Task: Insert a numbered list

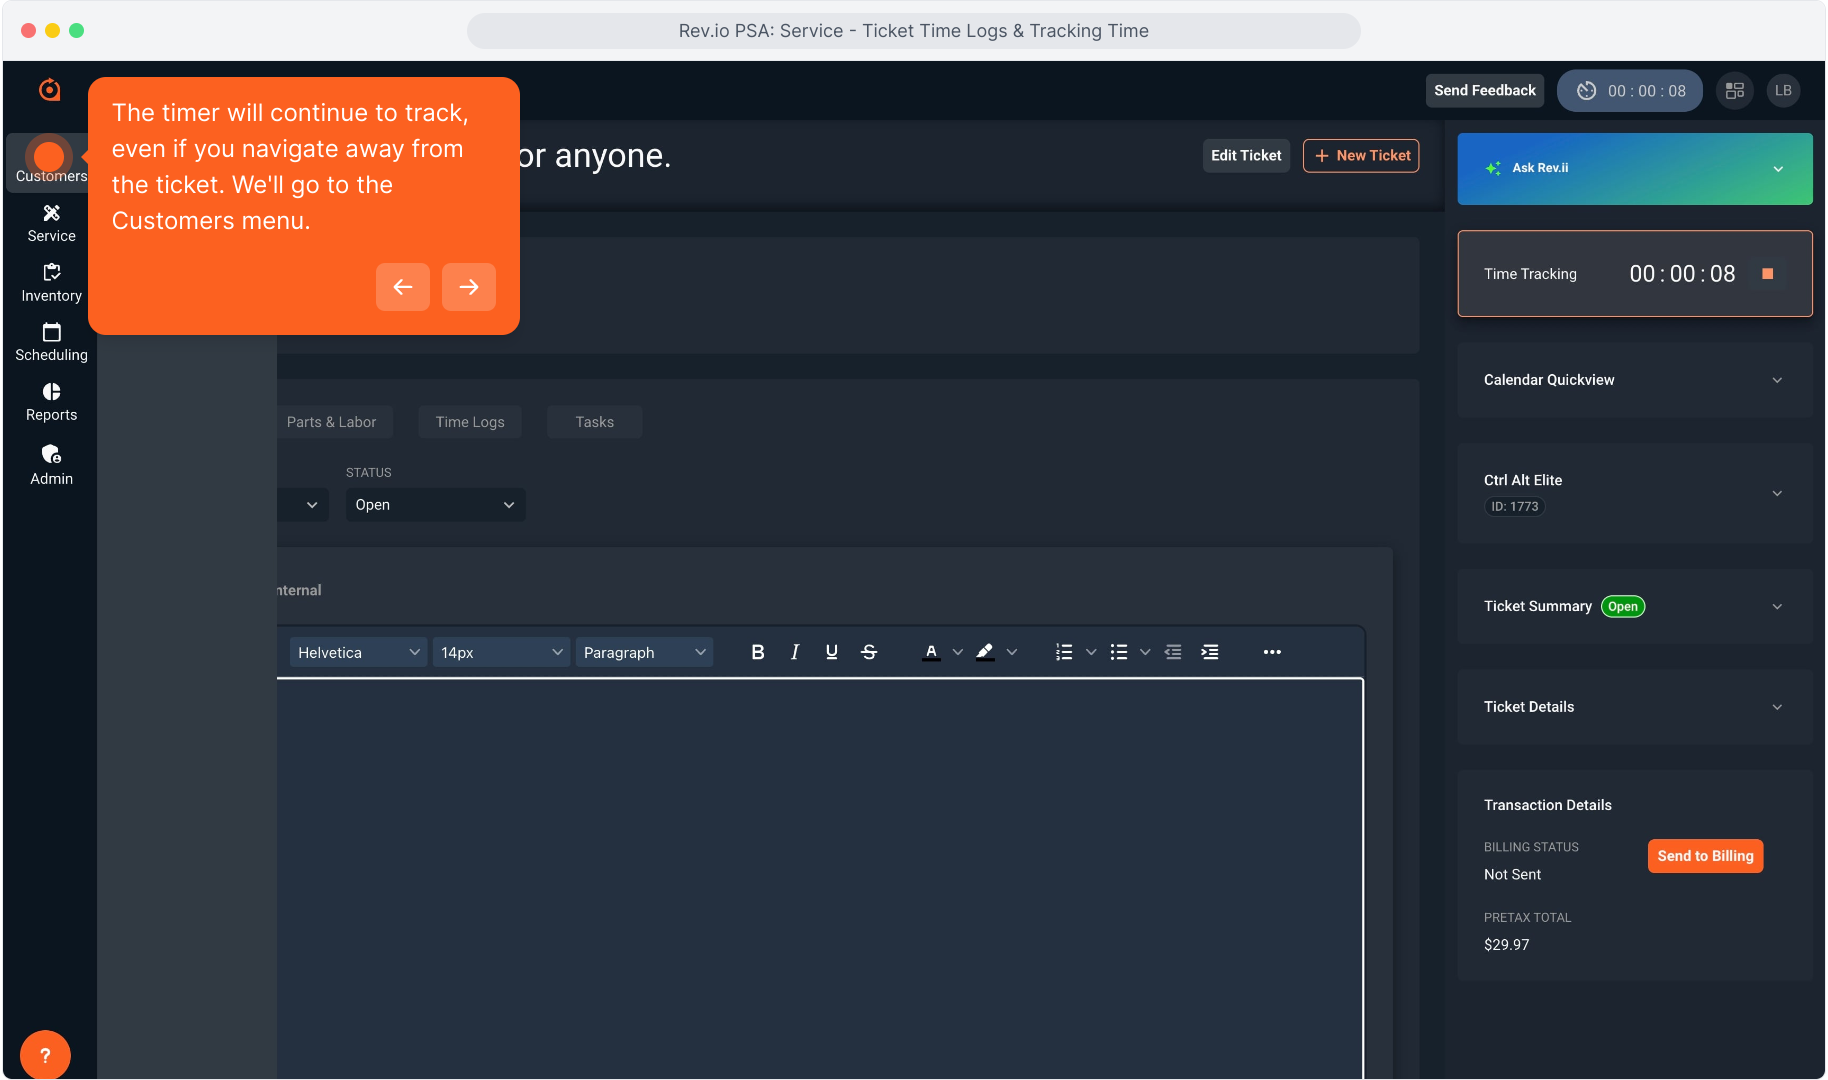Action: [x=1064, y=652]
